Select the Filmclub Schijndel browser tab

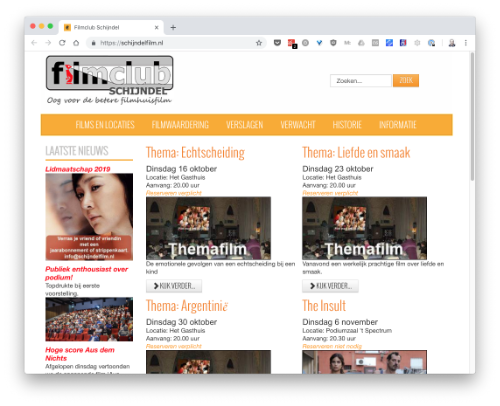111,27
